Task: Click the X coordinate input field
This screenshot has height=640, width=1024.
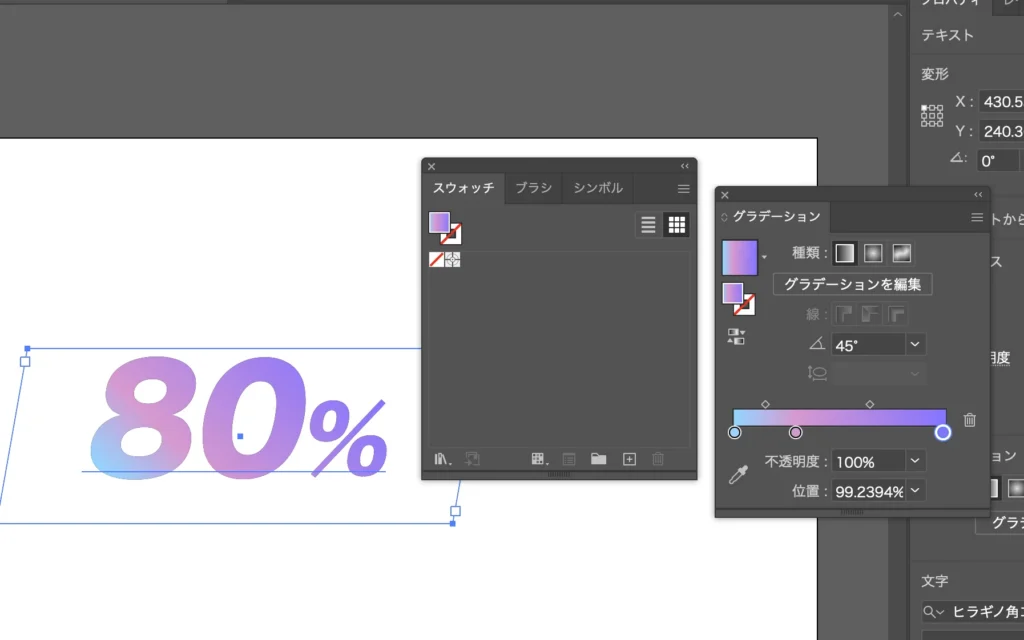Action: (1002, 102)
